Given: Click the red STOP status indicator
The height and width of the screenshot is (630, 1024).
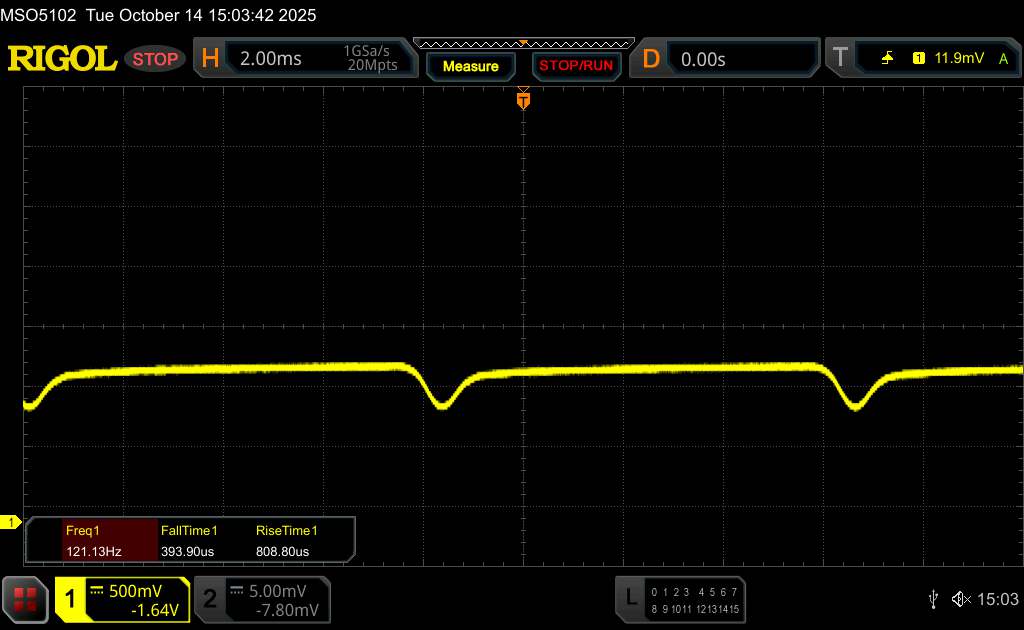Looking at the screenshot, I should point(156,59).
